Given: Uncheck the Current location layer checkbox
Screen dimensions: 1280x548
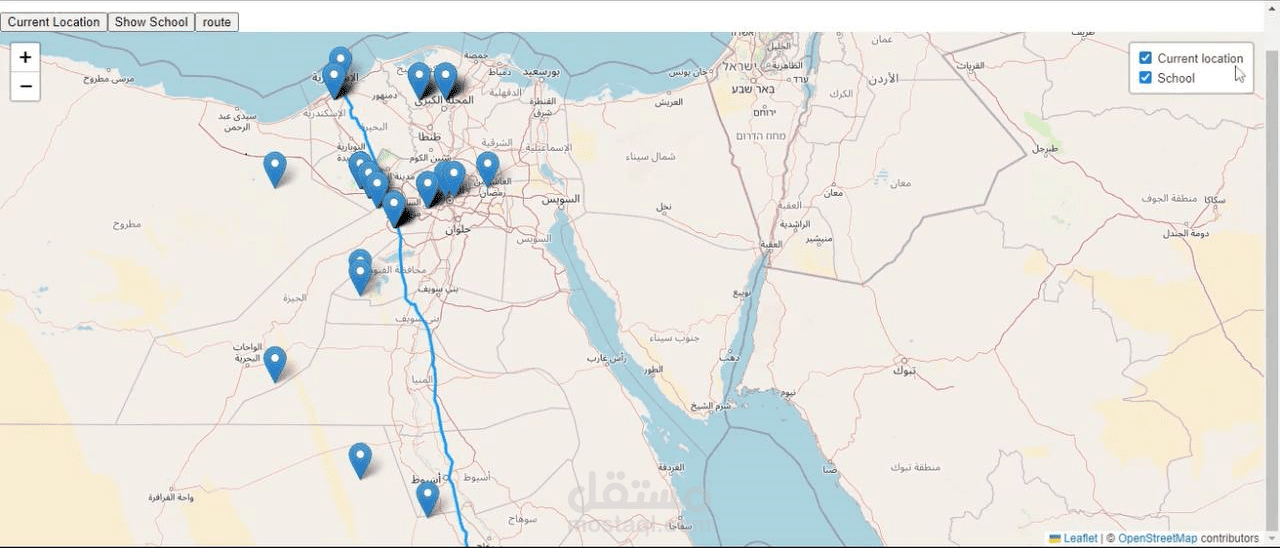Looking at the screenshot, I should 1146,58.
